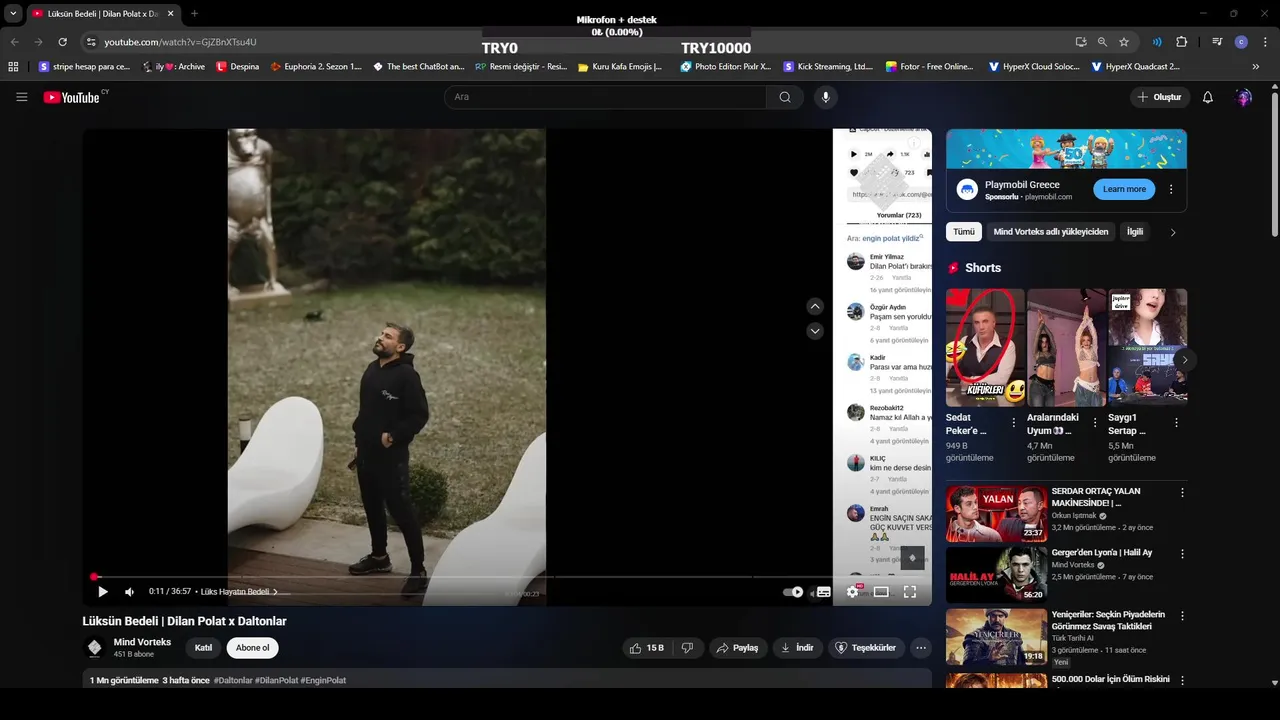1280x720 pixels.
Task: Select the Mind Vorteks adlı yükleyiciden chip
Action: pyautogui.click(x=1050, y=231)
